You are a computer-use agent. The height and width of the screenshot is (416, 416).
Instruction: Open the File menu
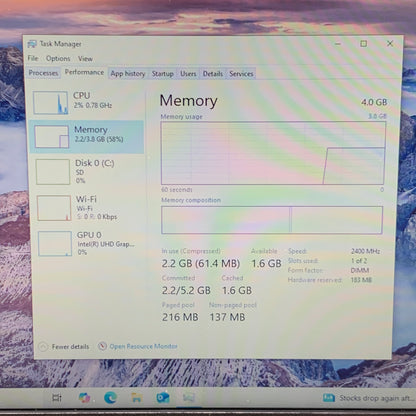(33, 58)
